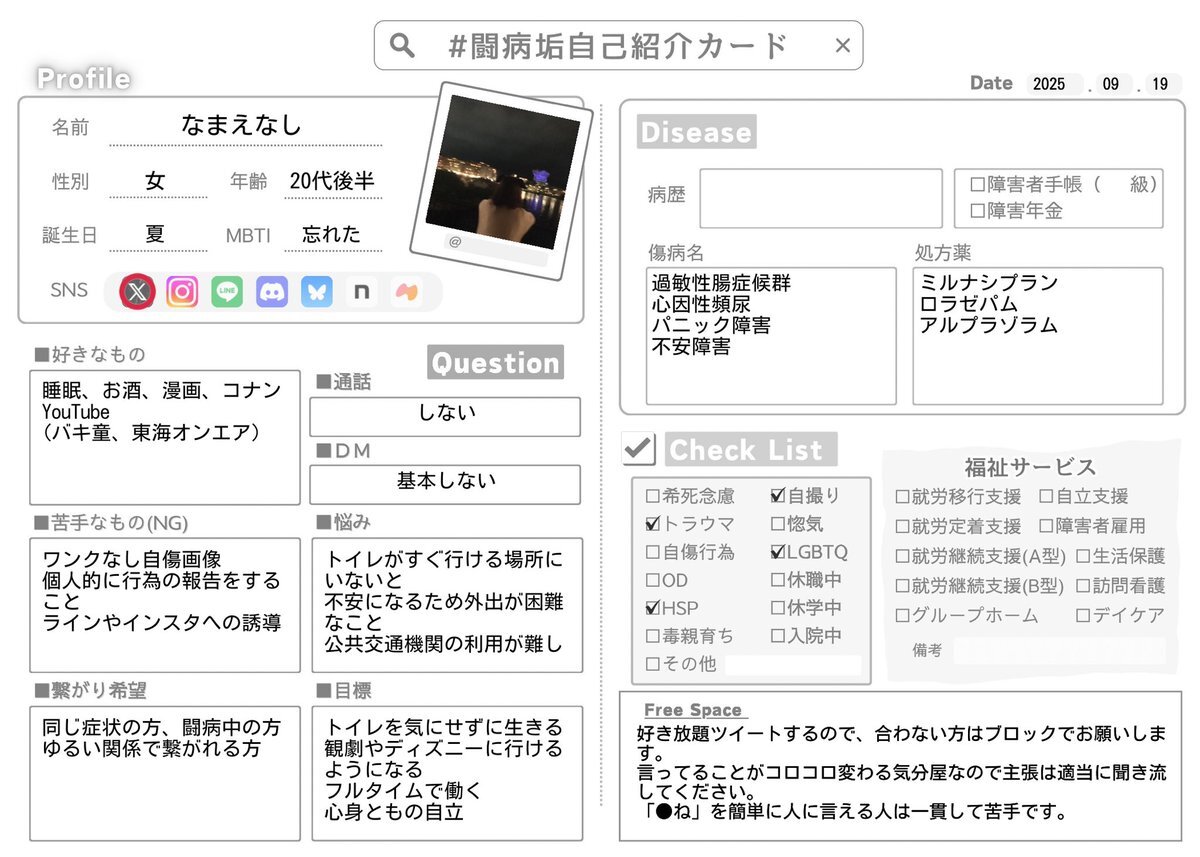Check the 就労定着支援 box

point(902,527)
